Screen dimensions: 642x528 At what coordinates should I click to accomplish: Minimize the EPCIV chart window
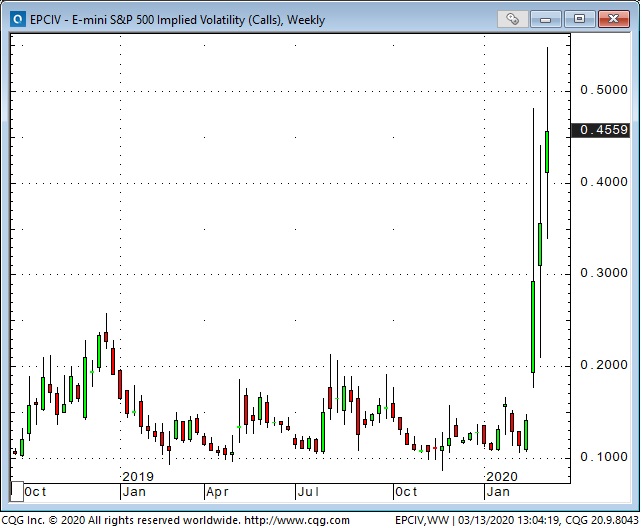pos(545,19)
